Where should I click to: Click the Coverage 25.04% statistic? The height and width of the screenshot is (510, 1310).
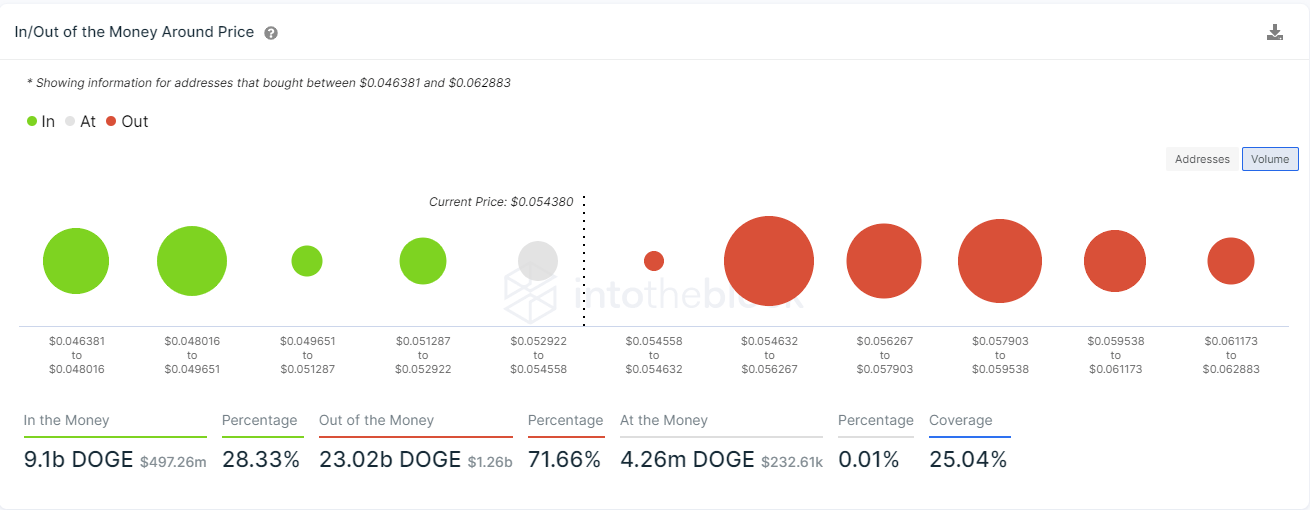click(968, 460)
